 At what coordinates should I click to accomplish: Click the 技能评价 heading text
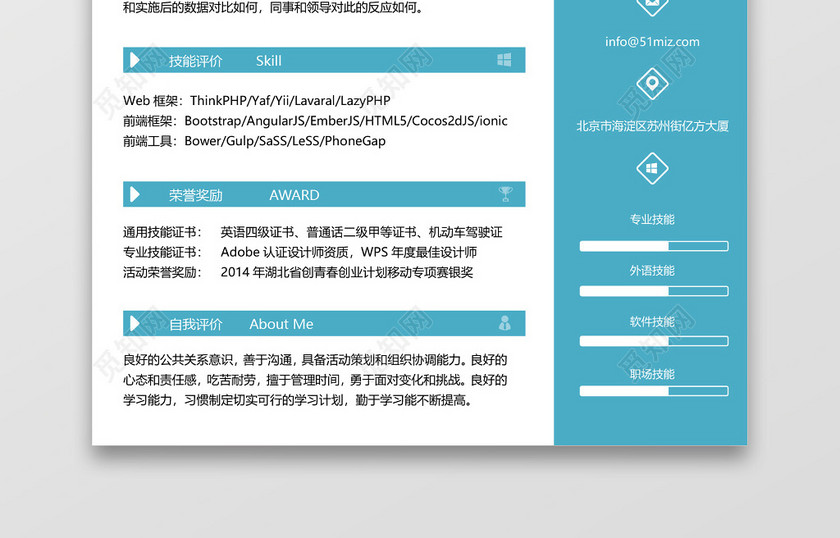(x=196, y=61)
